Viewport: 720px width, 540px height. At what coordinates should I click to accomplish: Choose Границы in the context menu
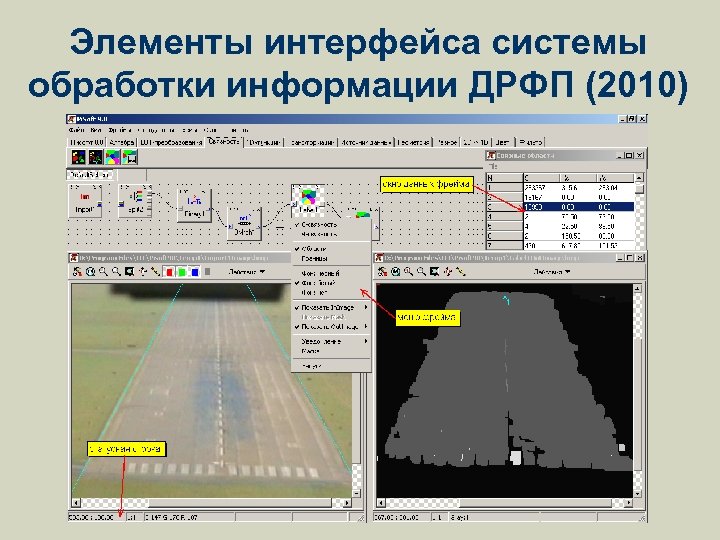(331, 259)
